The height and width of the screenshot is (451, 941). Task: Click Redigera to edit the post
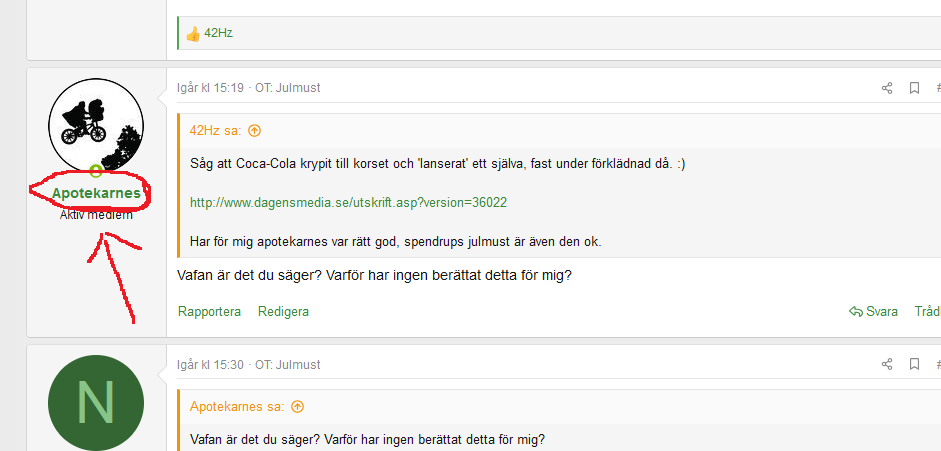[283, 311]
